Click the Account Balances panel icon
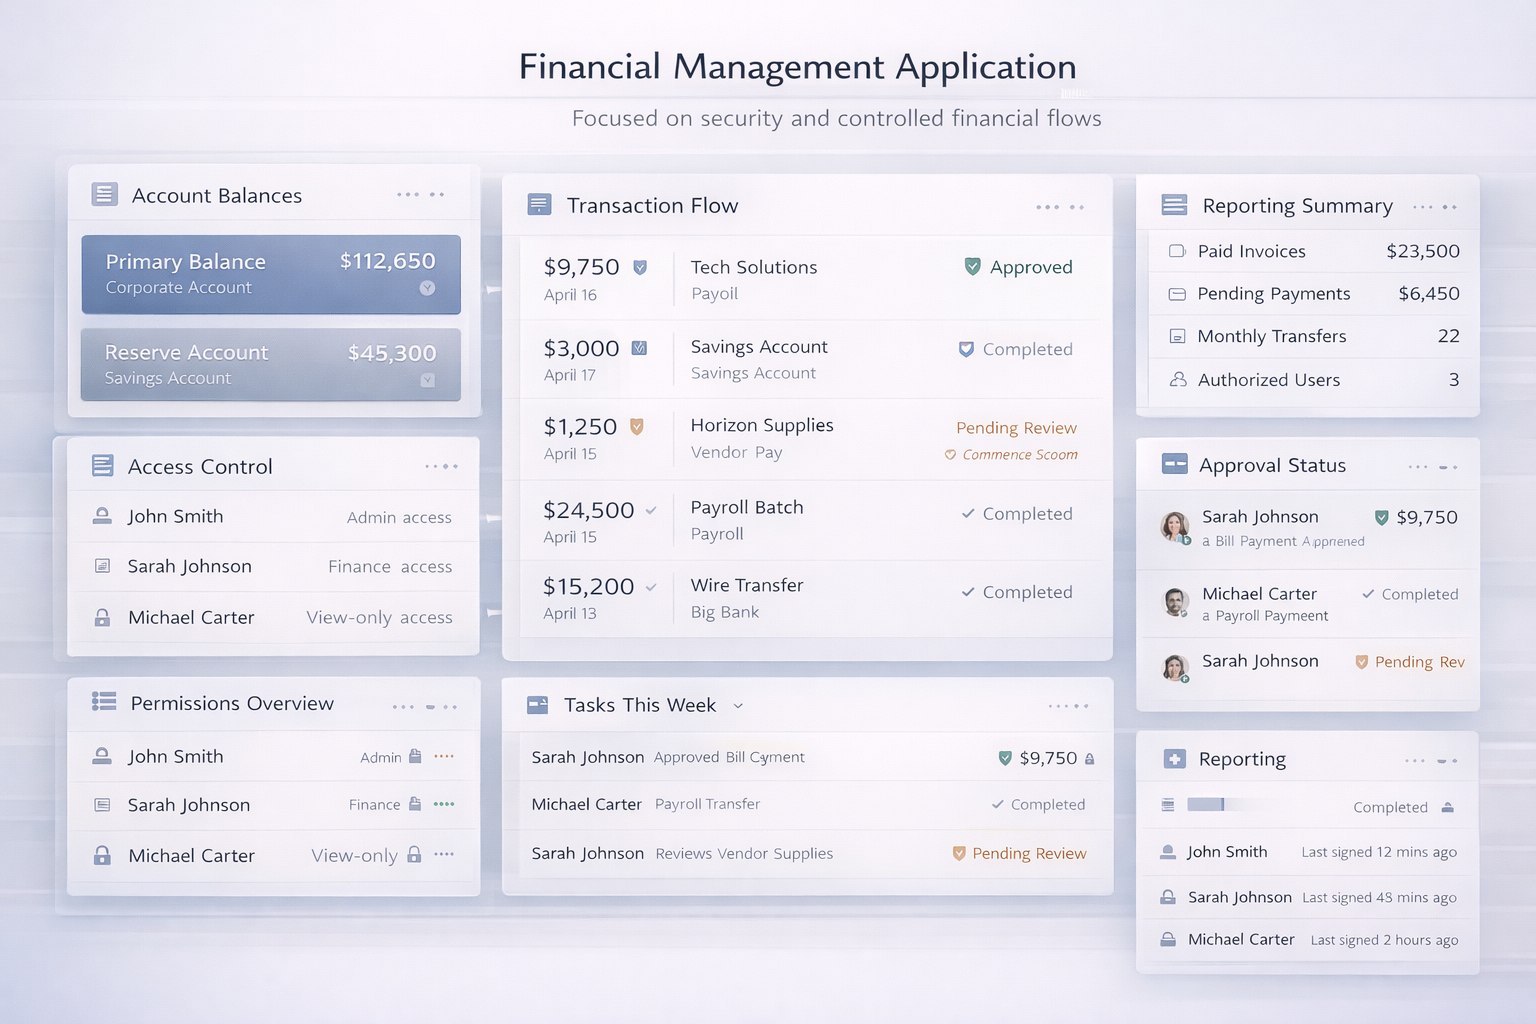The width and height of the screenshot is (1536, 1024). pyautogui.click(x=104, y=194)
